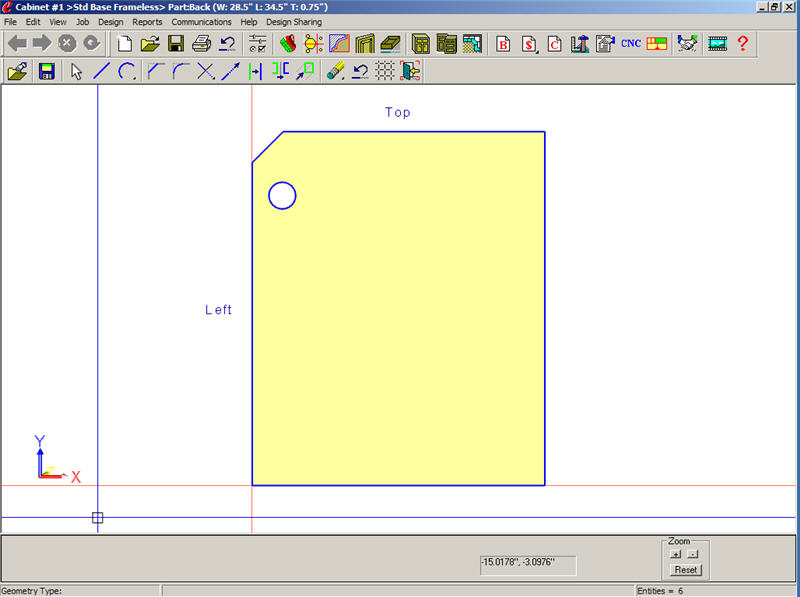Image resolution: width=800 pixels, height=597 pixels.
Task: Click the coordinate readout field
Action: 528,565
